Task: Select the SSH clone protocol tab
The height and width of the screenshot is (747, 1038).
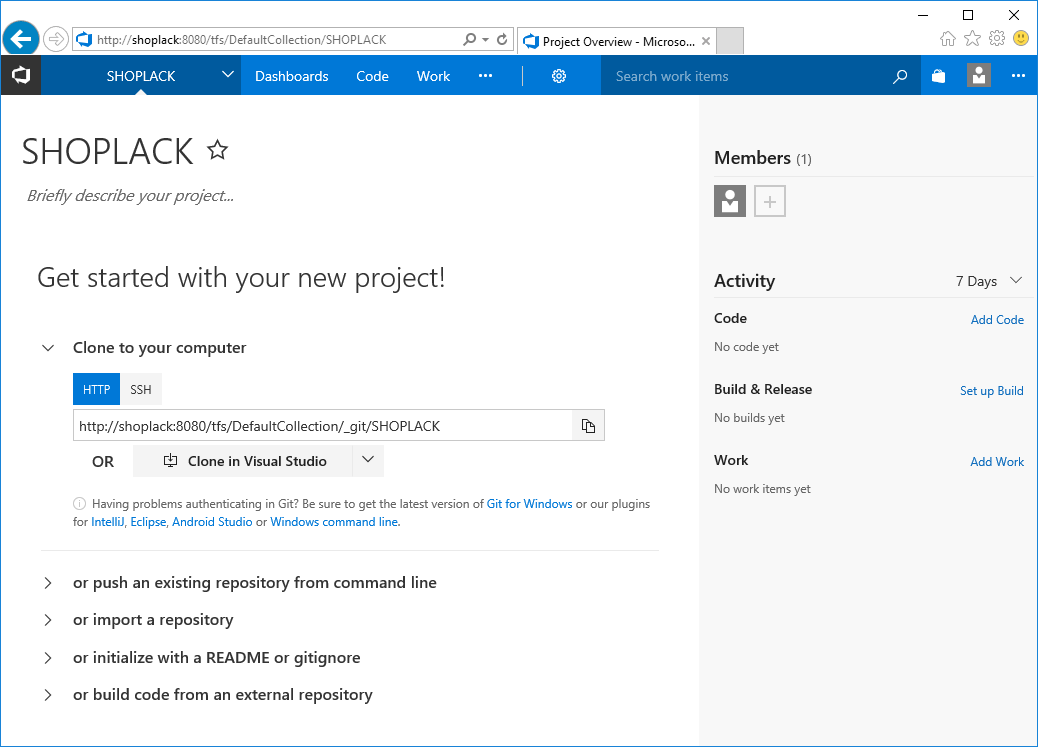Action: pos(141,389)
